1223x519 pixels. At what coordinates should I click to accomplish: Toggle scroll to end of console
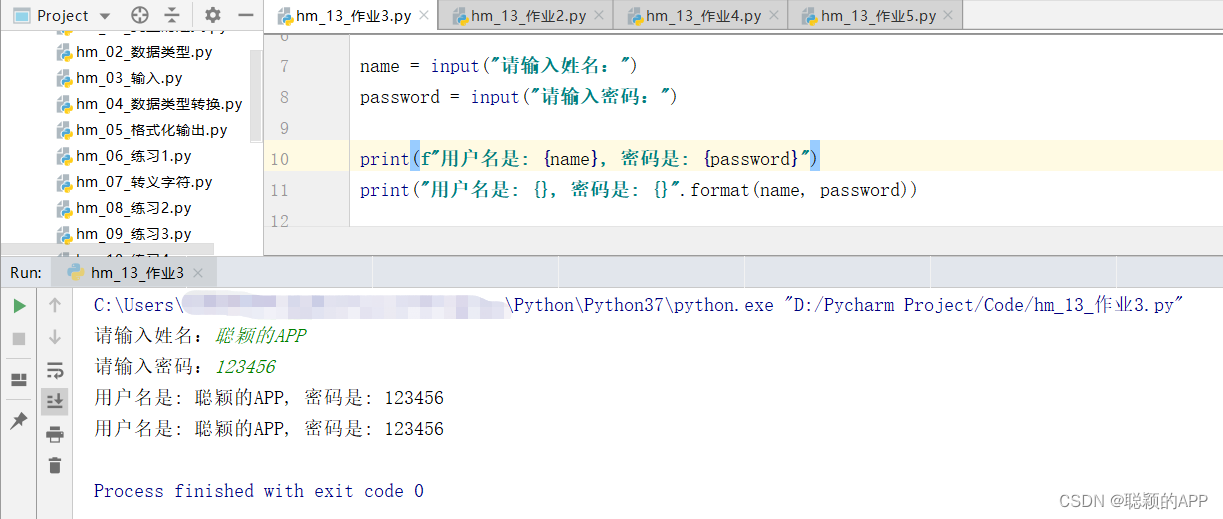click(55, 401)
